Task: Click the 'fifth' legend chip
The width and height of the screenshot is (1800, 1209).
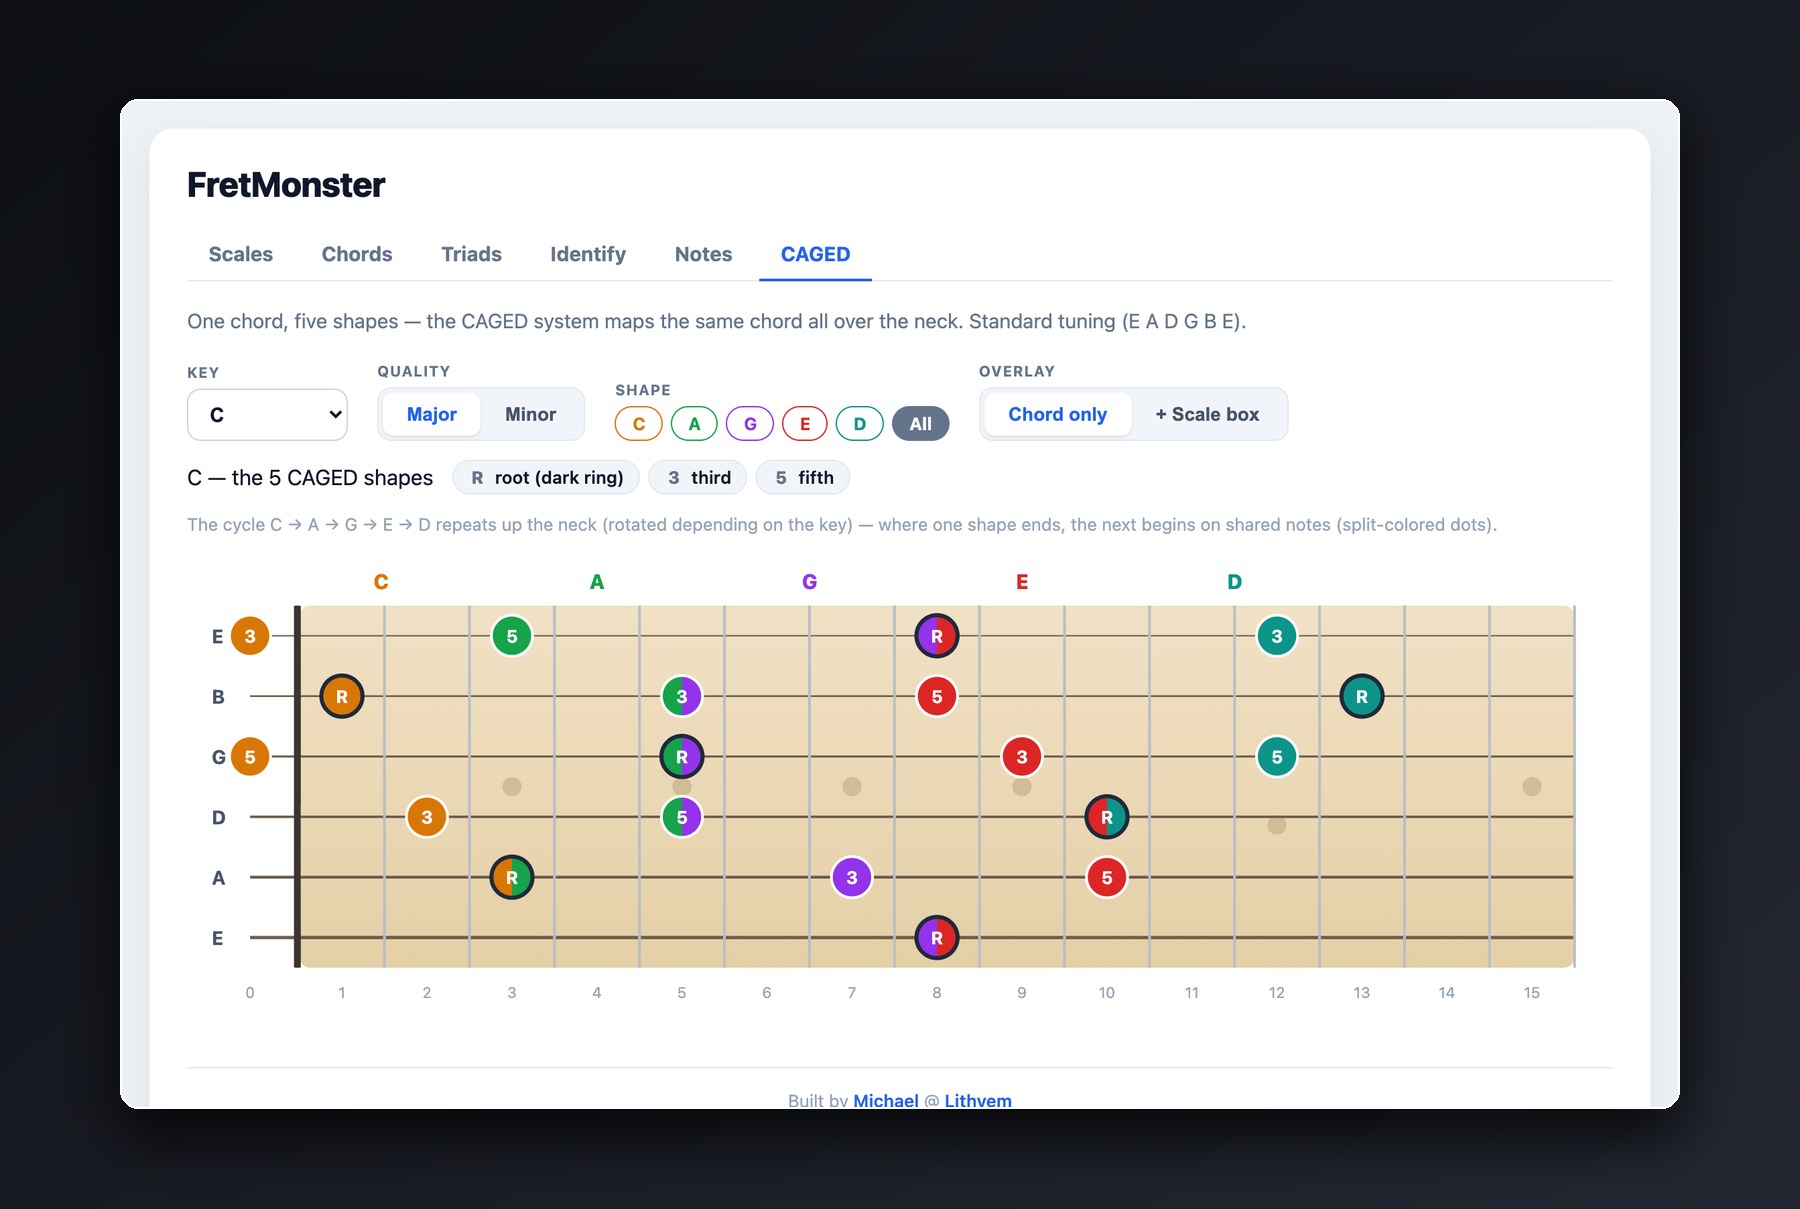Action: coord(803,478)
